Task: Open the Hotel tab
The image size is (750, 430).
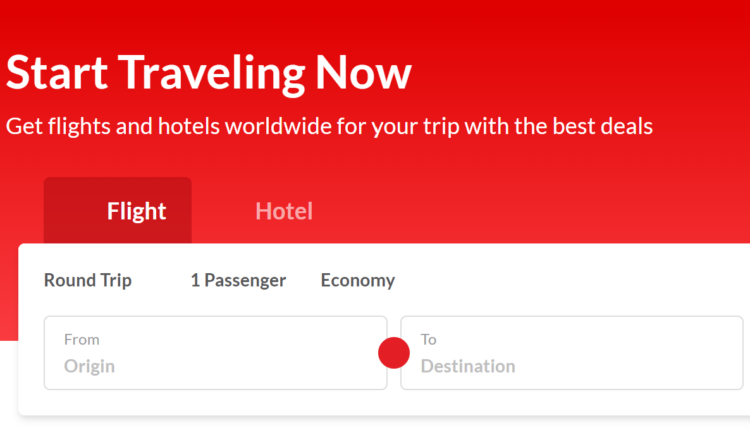Action: point(284,211)
